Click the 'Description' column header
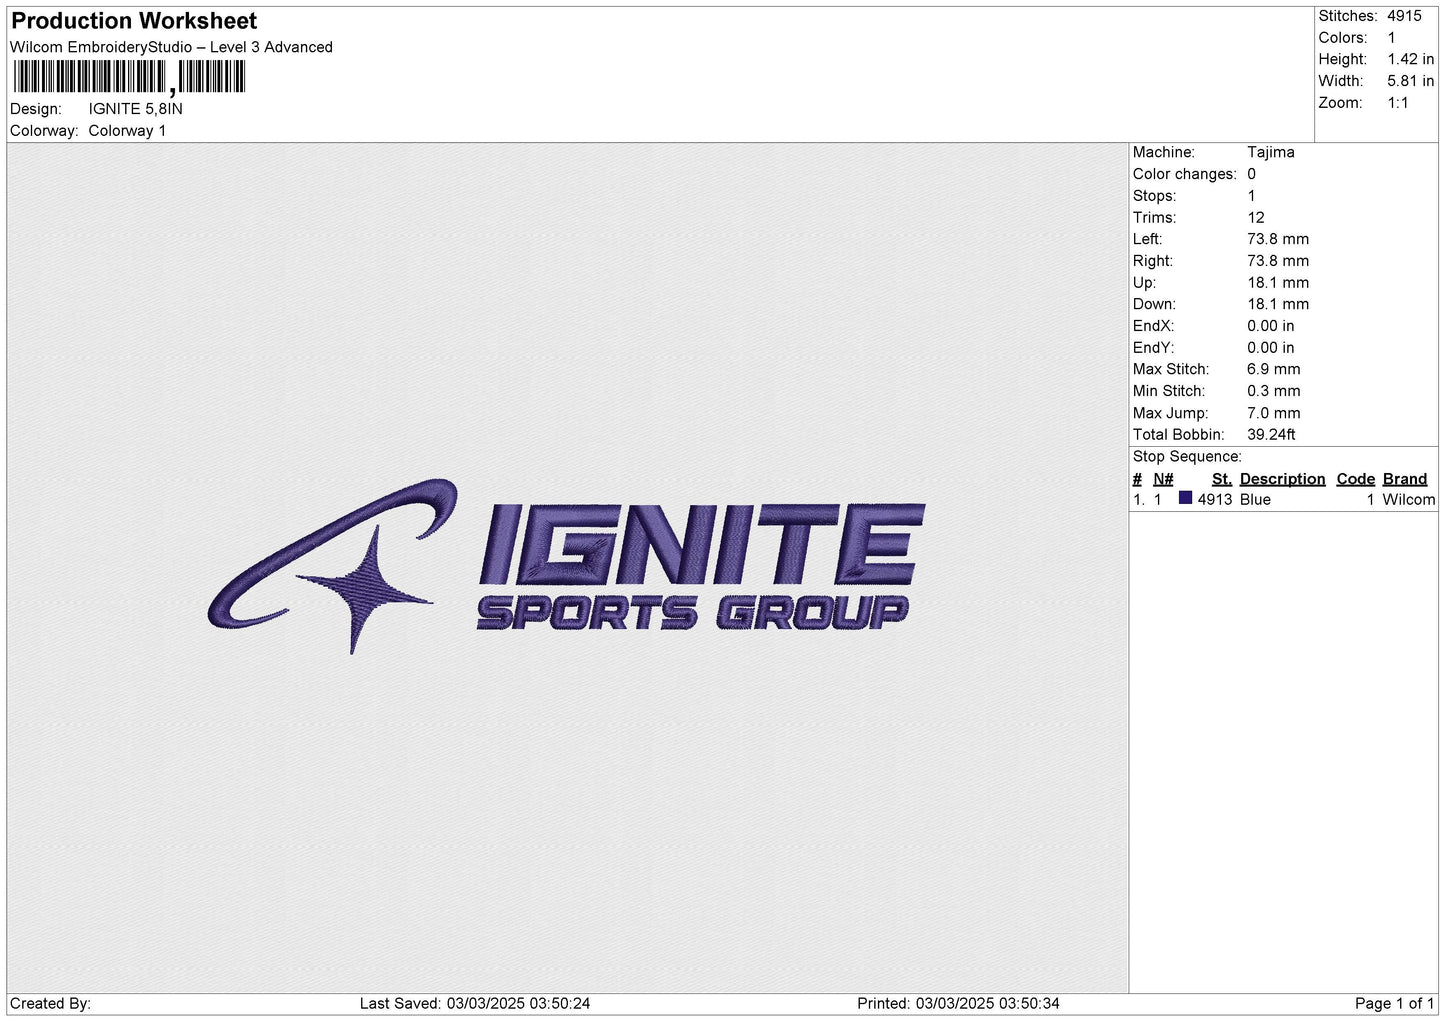Viewport: 1445px width, 1021px height. [1282, 479]
